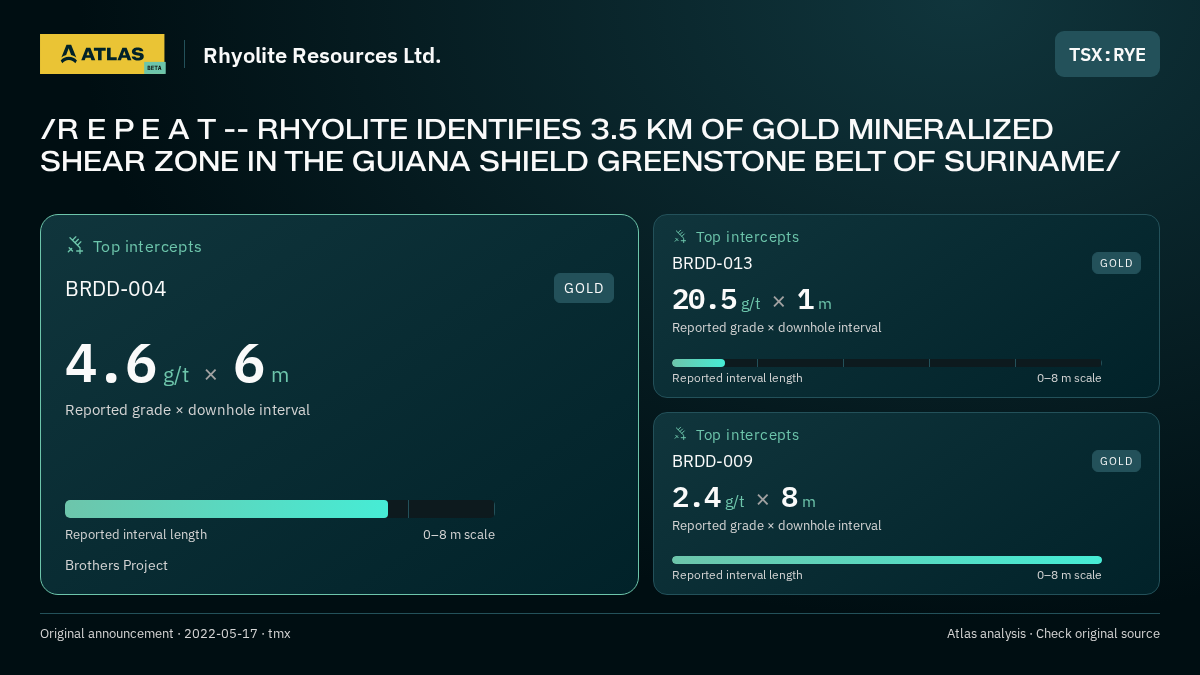Click the GOLD tag on the BRDD-009 card
1200x675 pixels.
coord(1116,461)
